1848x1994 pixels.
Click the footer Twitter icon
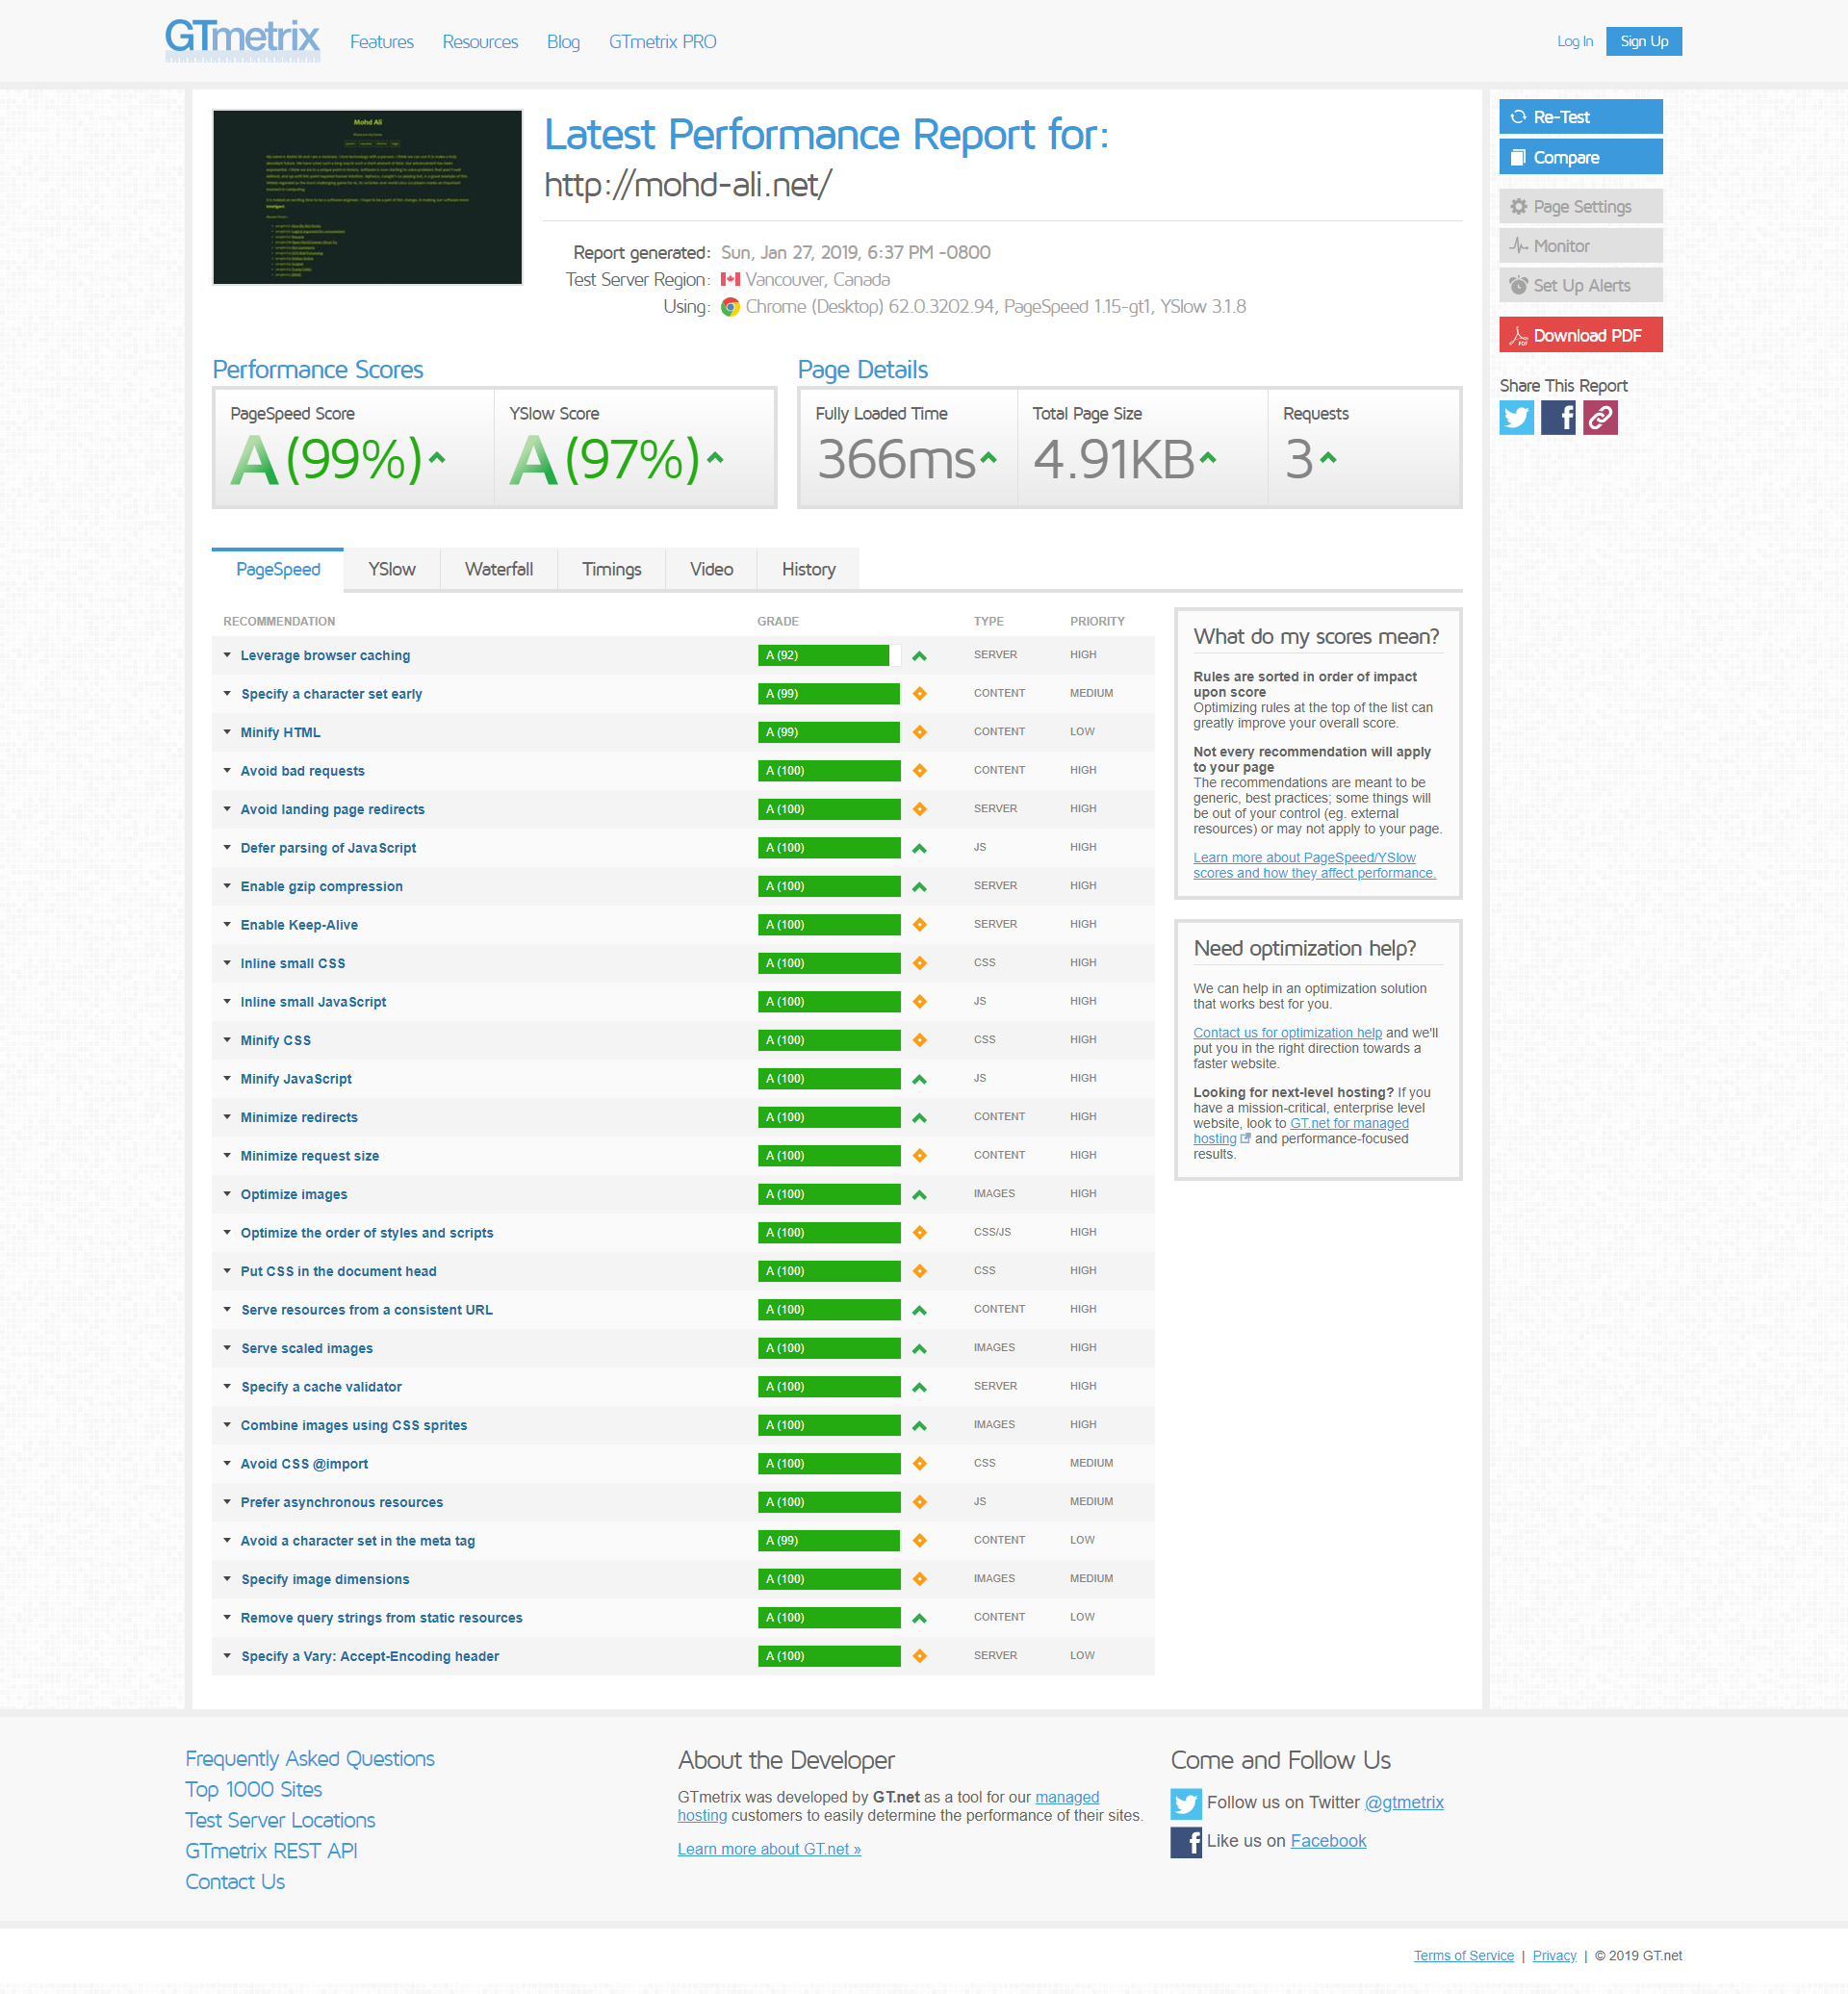(1186, 1803)
